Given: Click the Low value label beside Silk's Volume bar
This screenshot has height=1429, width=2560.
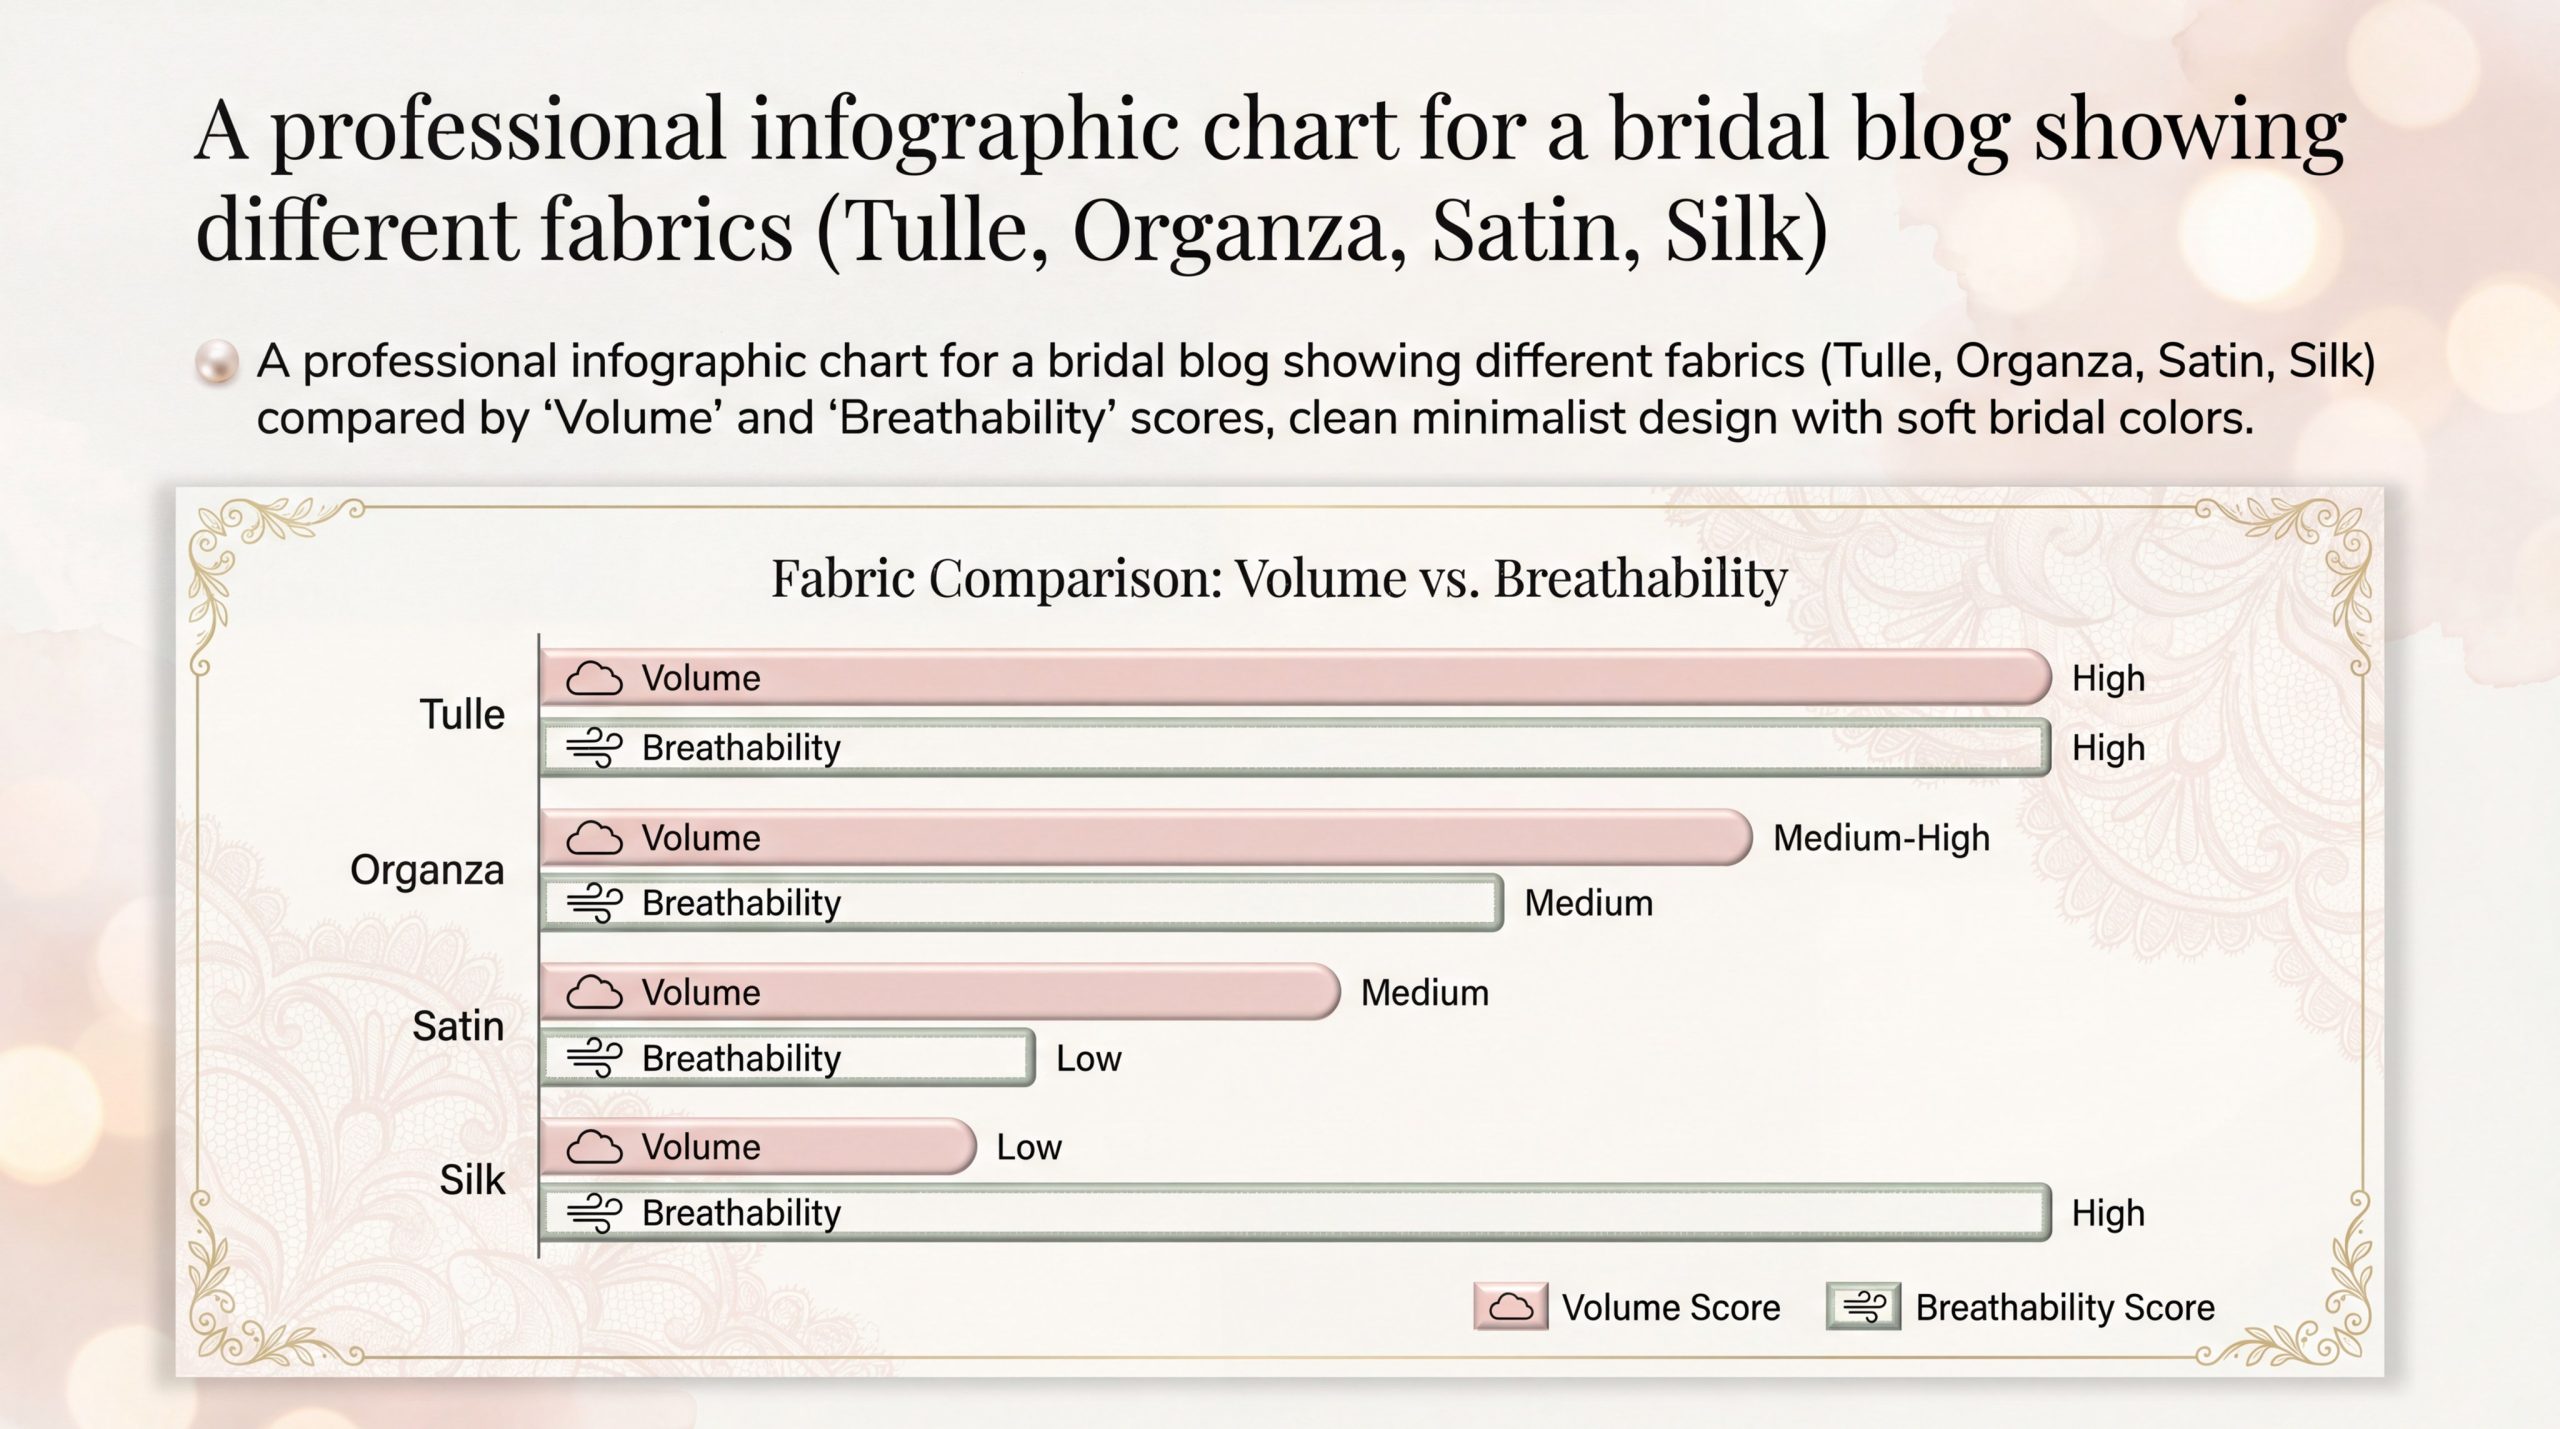Looking at the screenshot, I should [1028, 1147].
